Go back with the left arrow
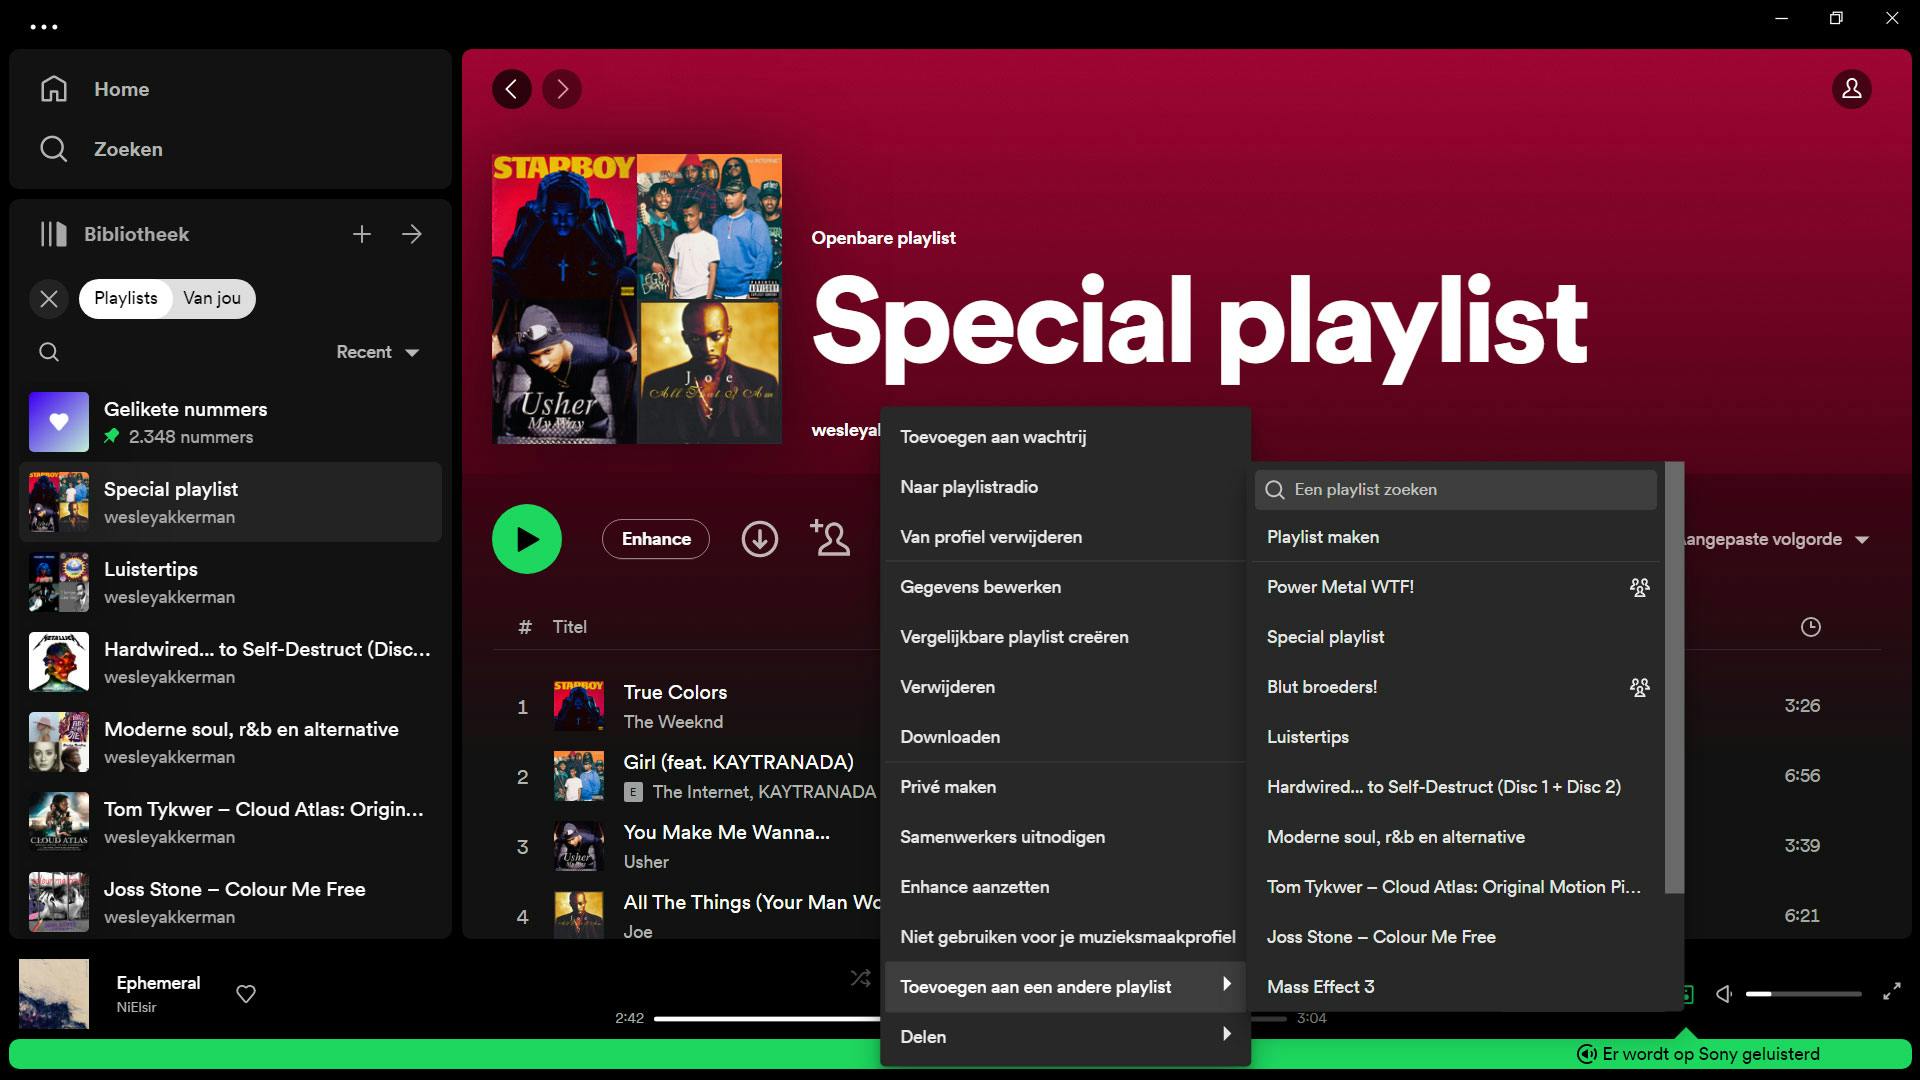This screenshot has width=1920, height=1080. [512, 89]
